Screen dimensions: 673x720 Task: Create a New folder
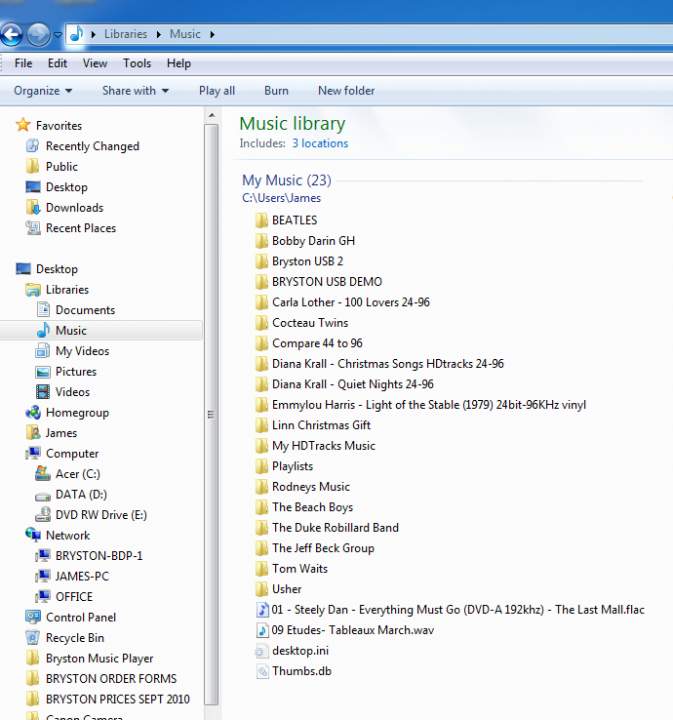tap(346, 91)
